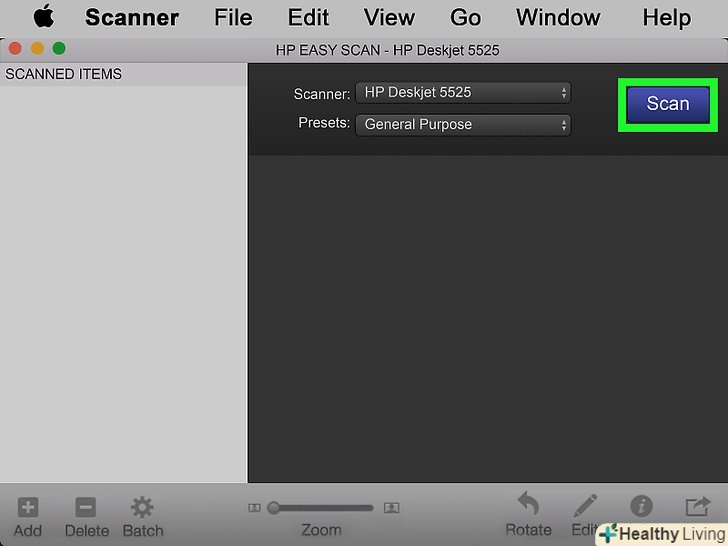The image size is (728, 546).
Task: Click the Zoom slider handle
Action: coord(273,507)
